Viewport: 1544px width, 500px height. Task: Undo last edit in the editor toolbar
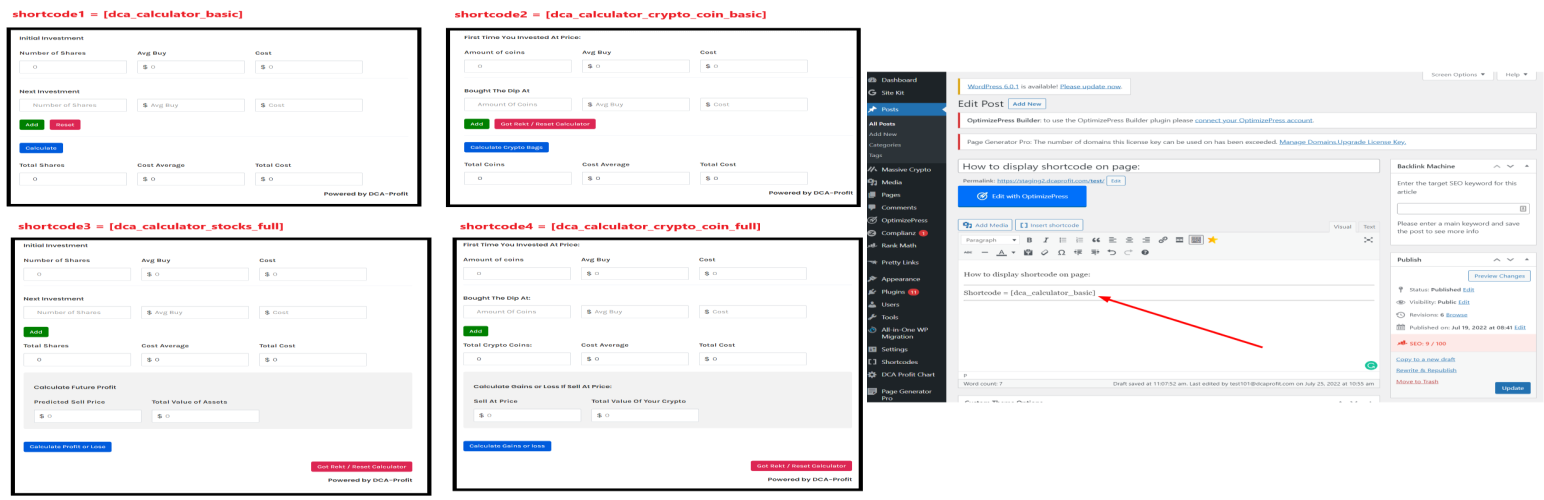1112,252
